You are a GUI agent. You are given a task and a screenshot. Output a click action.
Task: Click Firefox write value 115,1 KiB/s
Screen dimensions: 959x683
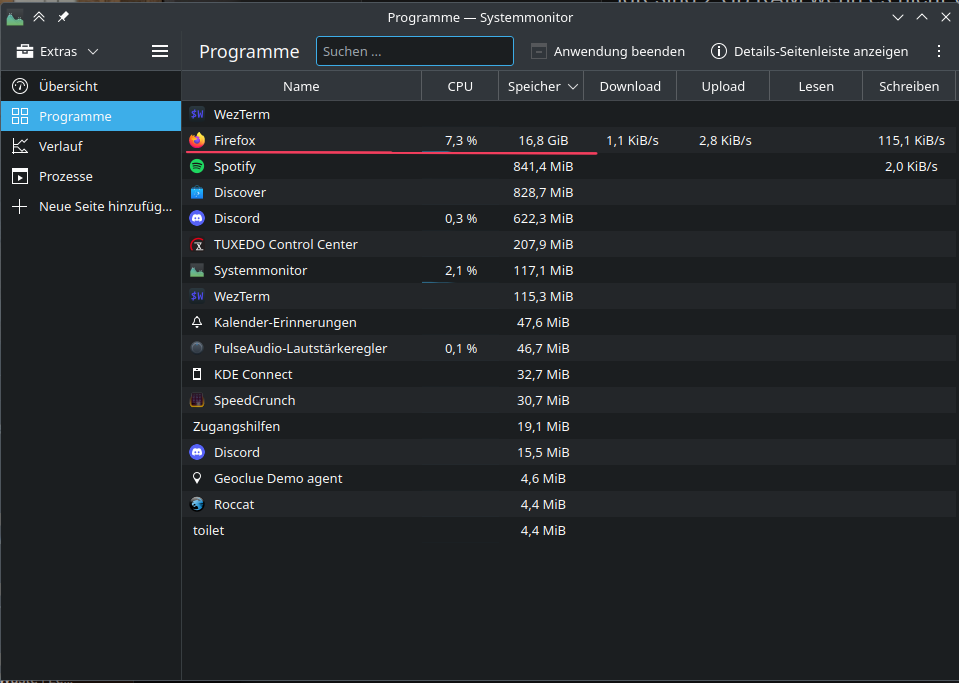[x=911, y=140]
